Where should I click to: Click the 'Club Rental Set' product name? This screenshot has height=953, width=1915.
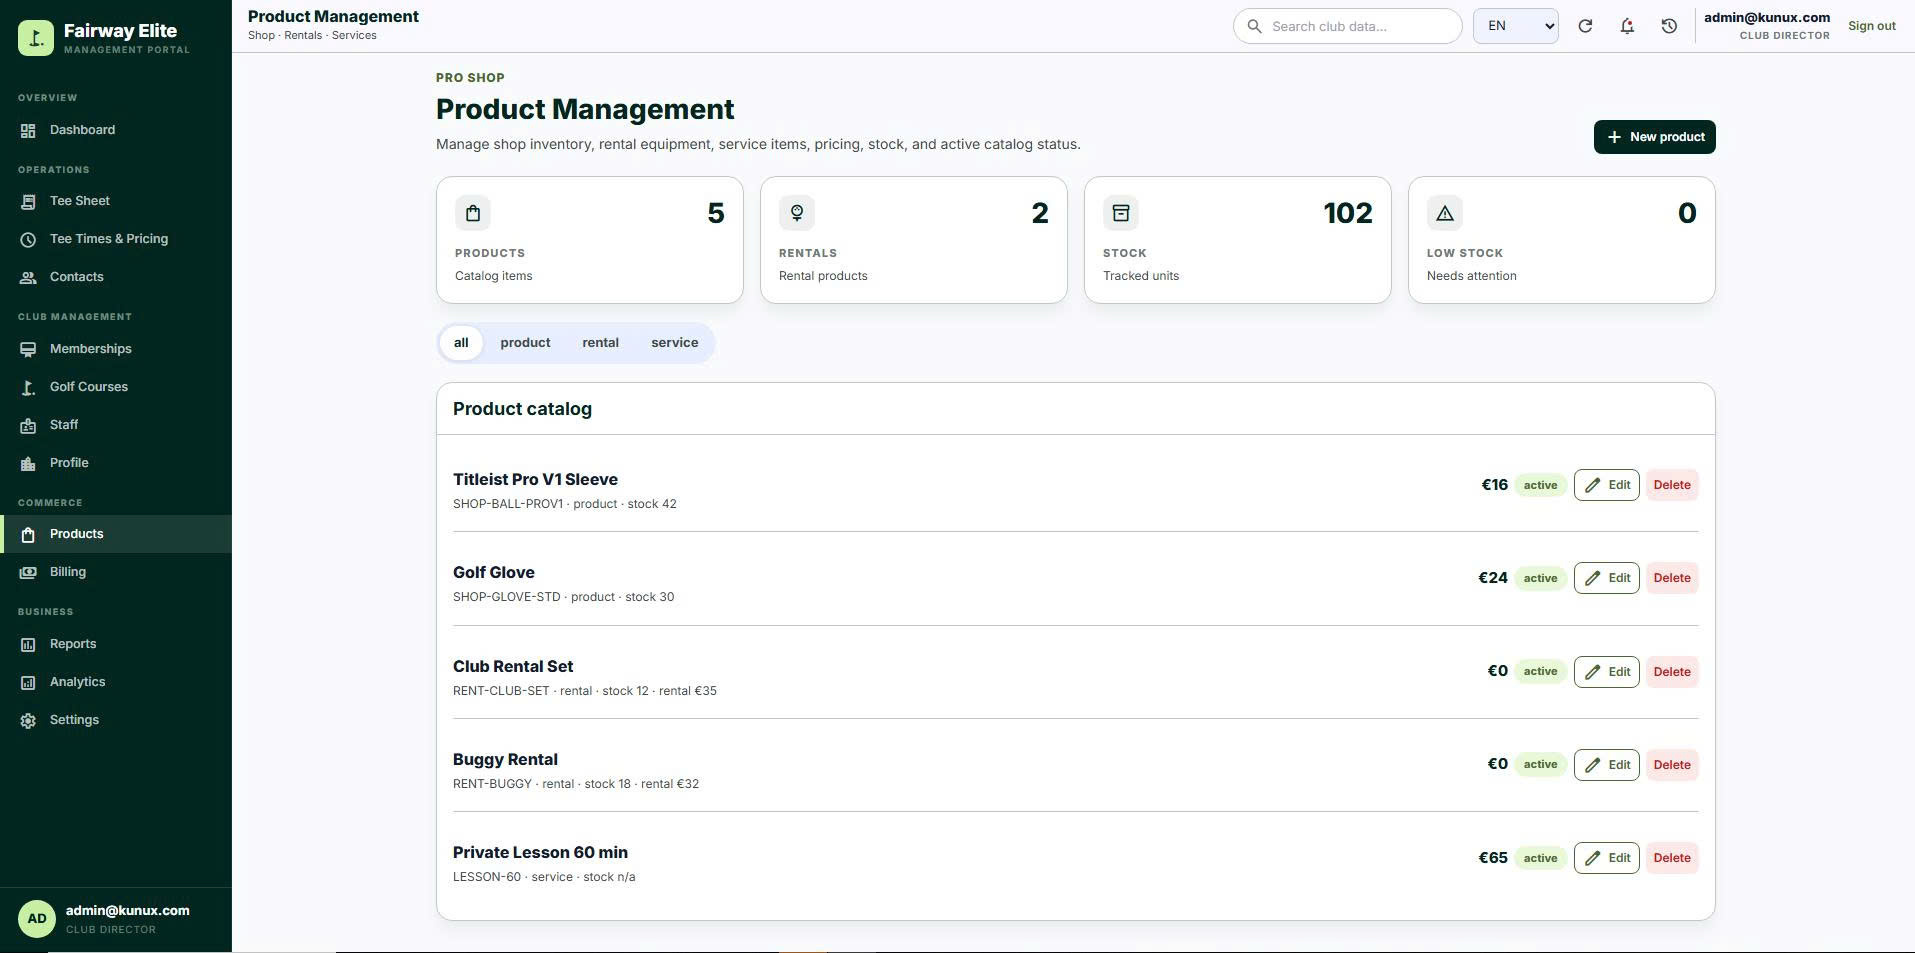(x=513, y=667)
